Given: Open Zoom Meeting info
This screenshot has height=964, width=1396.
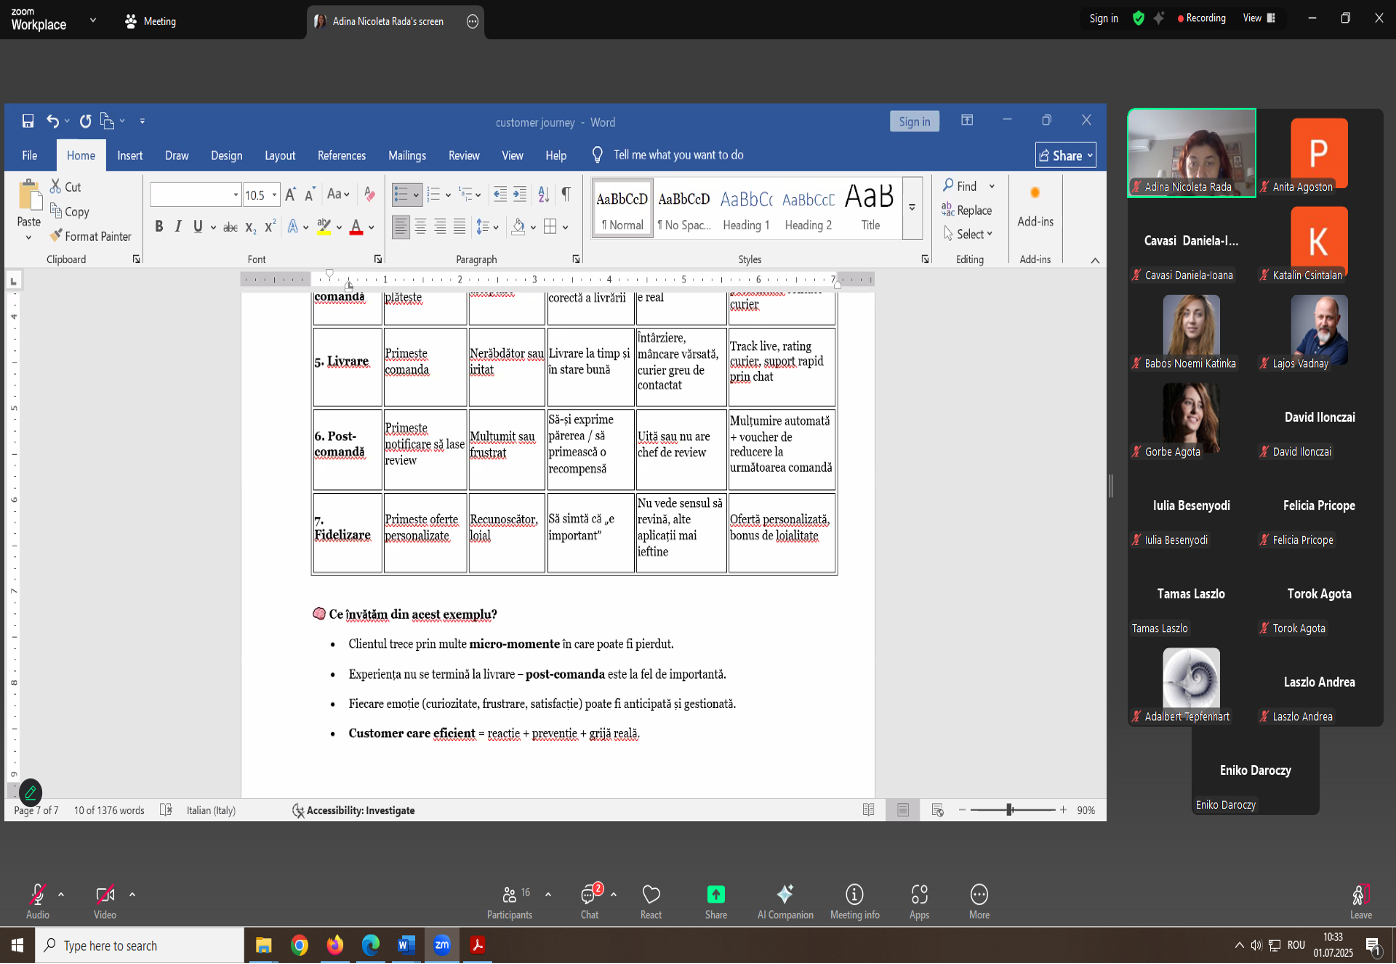Looking at the screenshot, I should tap(855, 901).
